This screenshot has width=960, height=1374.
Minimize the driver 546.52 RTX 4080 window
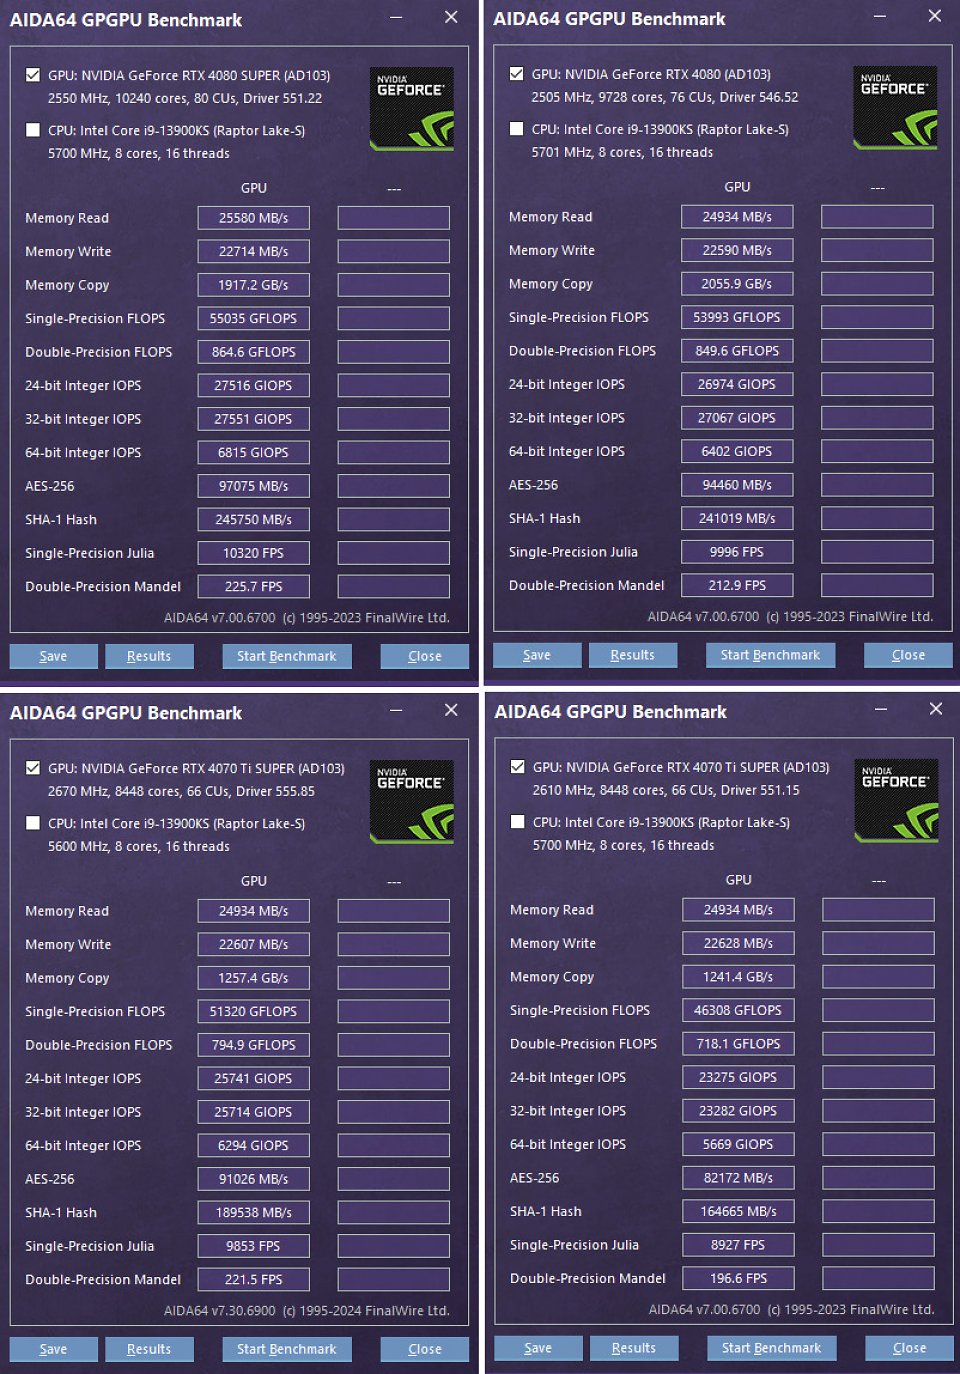880,17
